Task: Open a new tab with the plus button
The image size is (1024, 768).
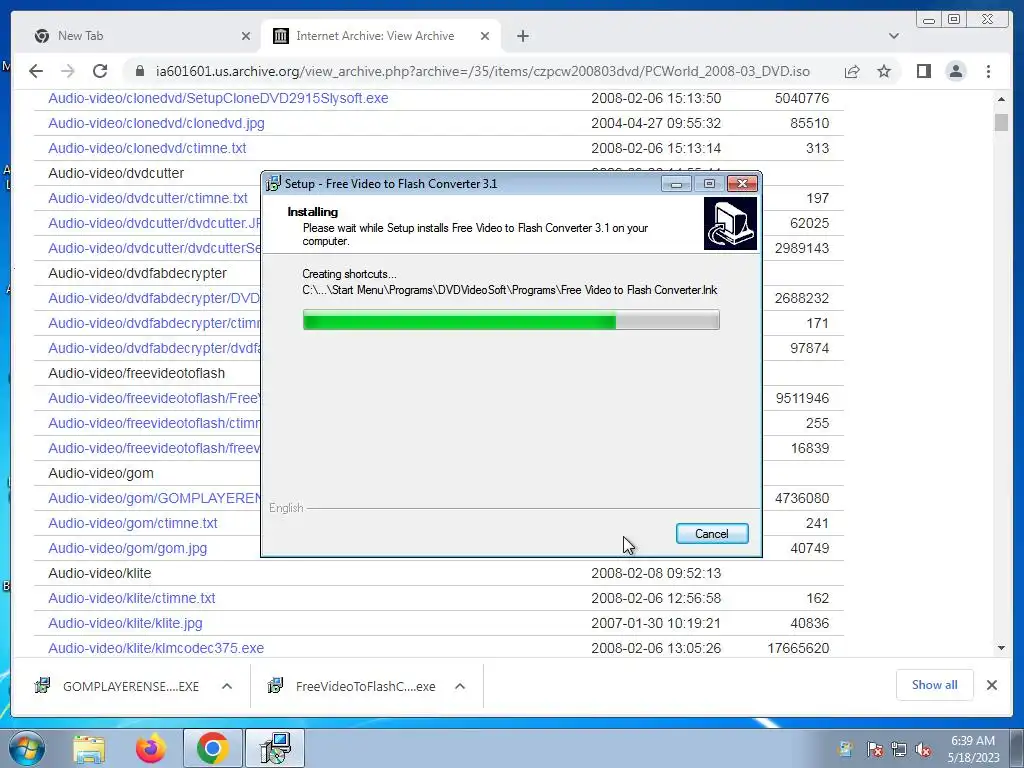Action: click(522, 36)
